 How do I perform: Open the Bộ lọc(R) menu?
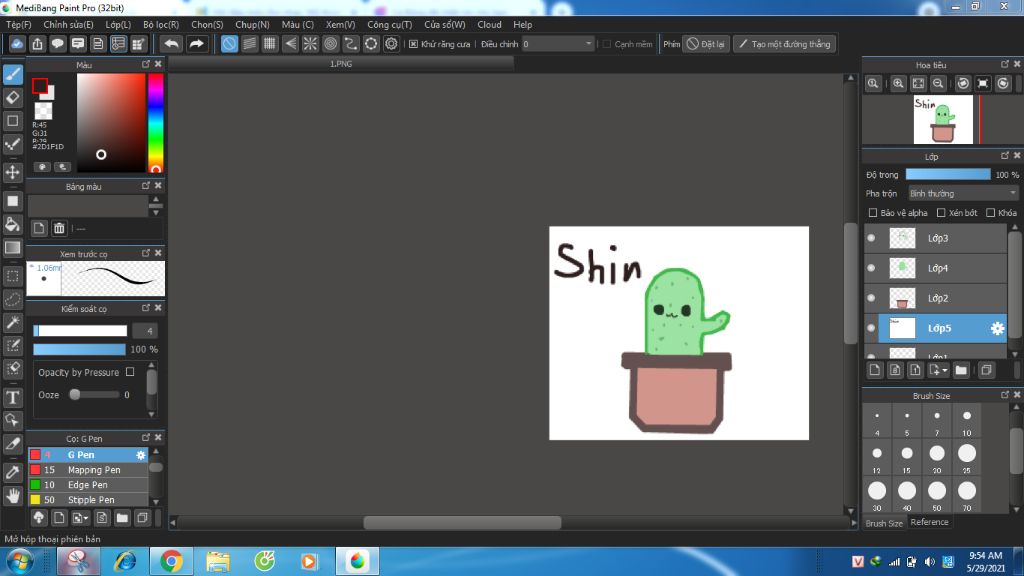161,24
